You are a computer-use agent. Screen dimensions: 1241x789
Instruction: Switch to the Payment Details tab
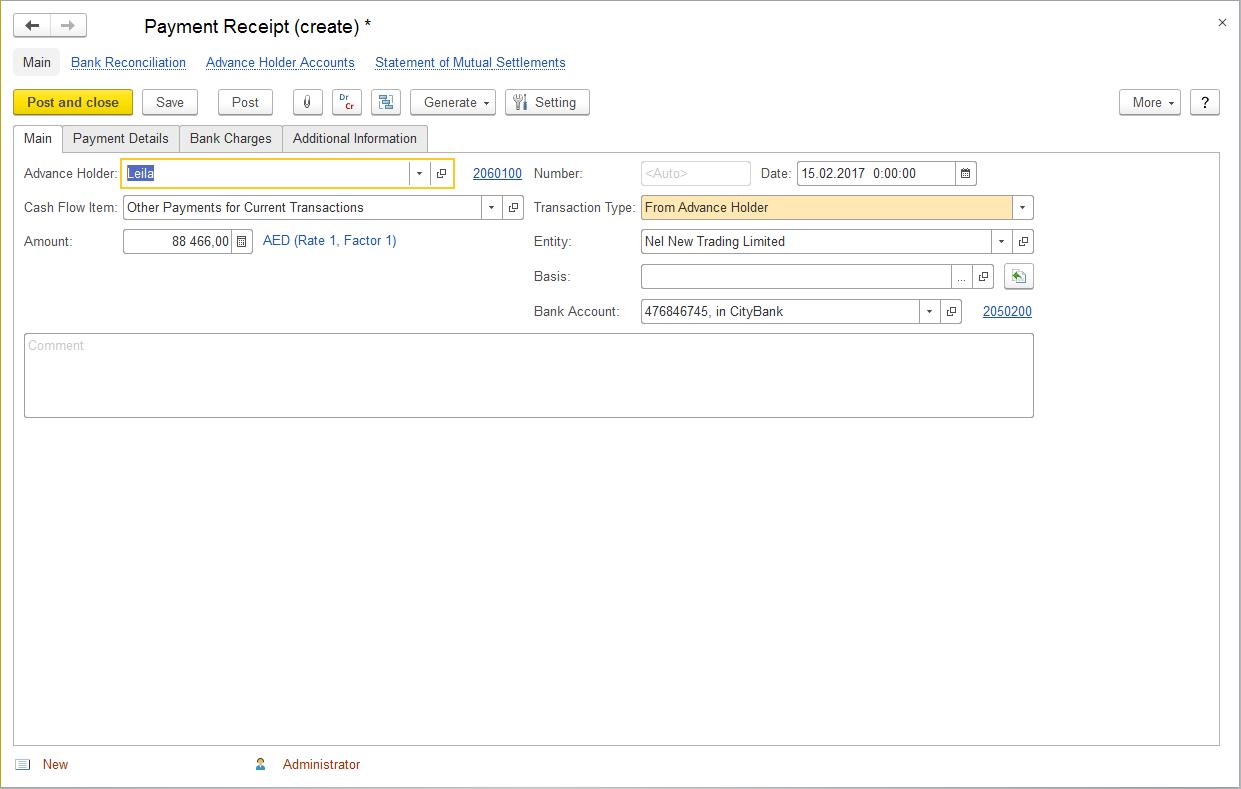[x=121, y=138]
